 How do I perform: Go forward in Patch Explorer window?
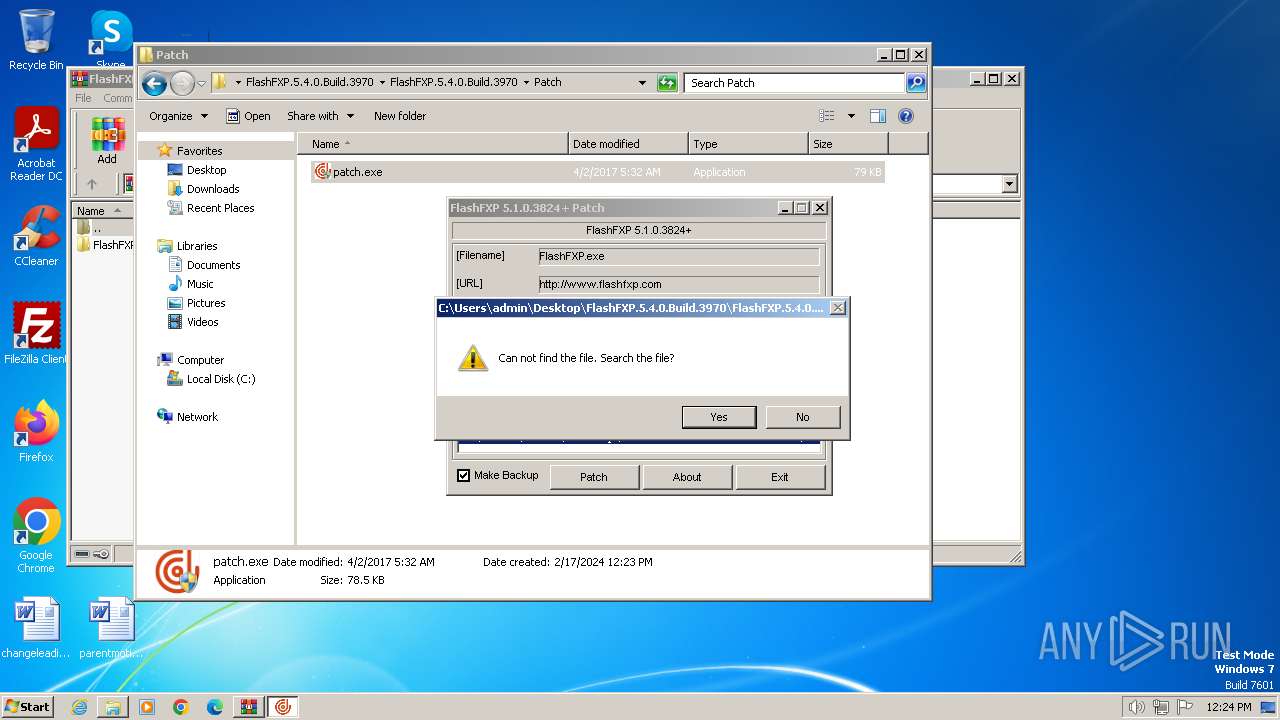point(182,83)
